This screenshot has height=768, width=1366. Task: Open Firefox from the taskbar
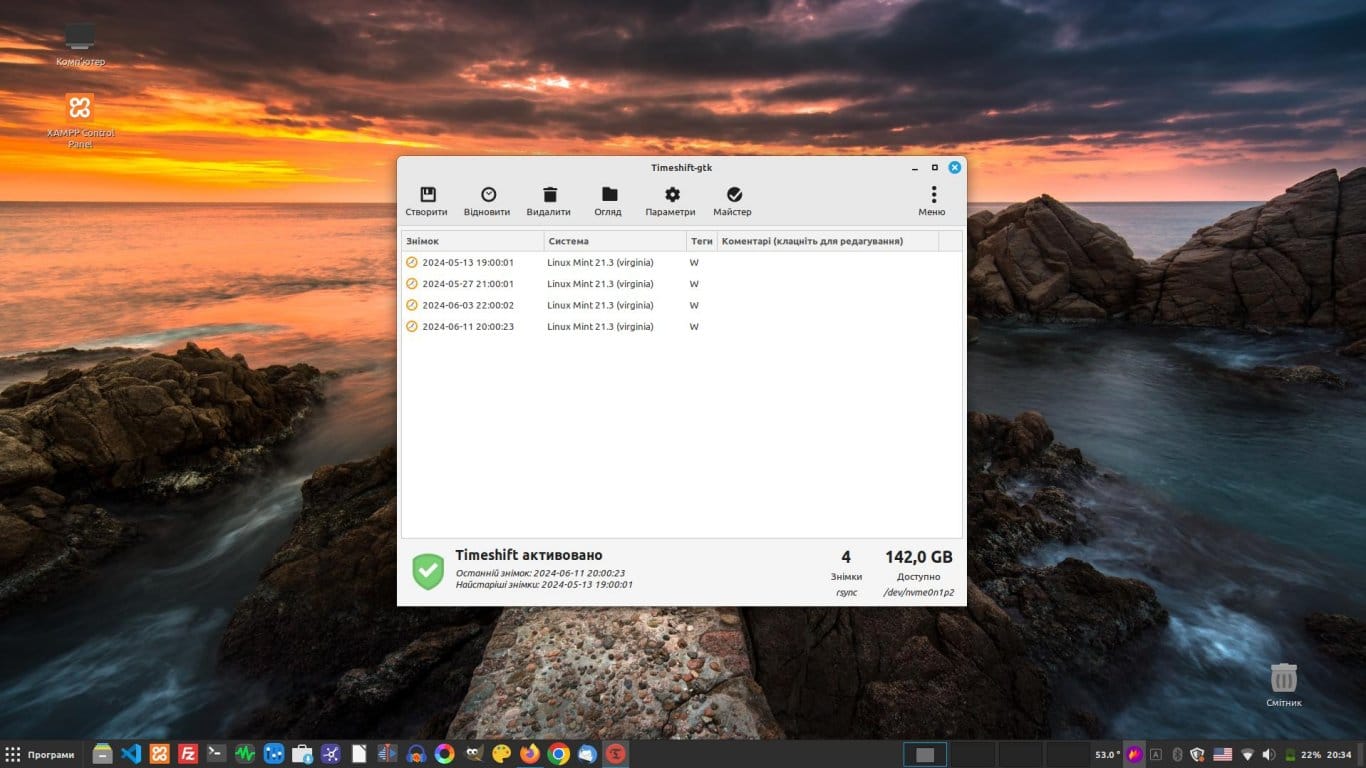[530, 754]
